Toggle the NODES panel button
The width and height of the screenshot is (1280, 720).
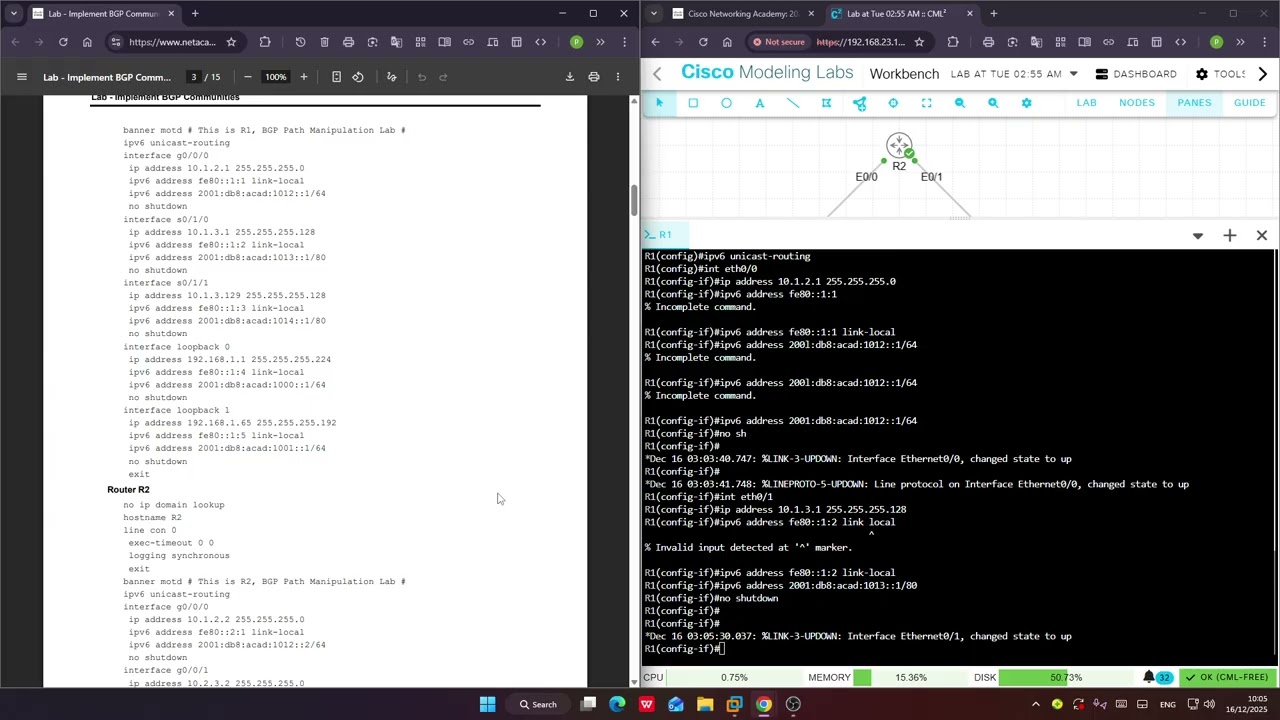1137,103
